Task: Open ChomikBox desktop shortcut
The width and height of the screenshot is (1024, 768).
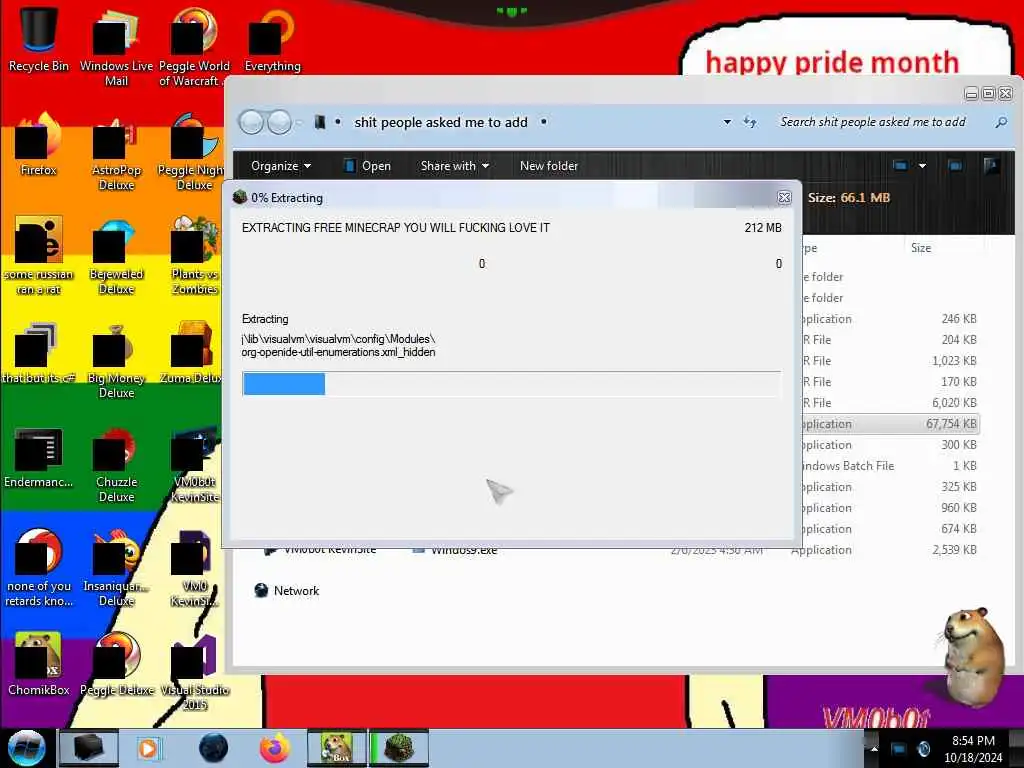Action: [38, 664]
